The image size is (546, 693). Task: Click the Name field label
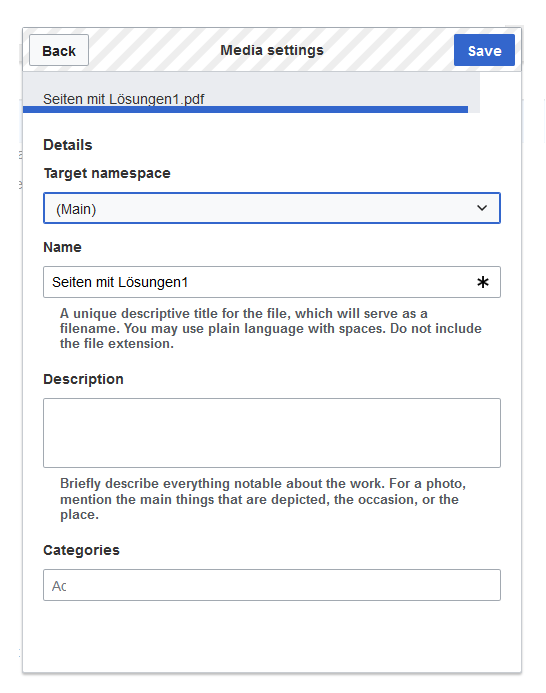coord(62,247)
